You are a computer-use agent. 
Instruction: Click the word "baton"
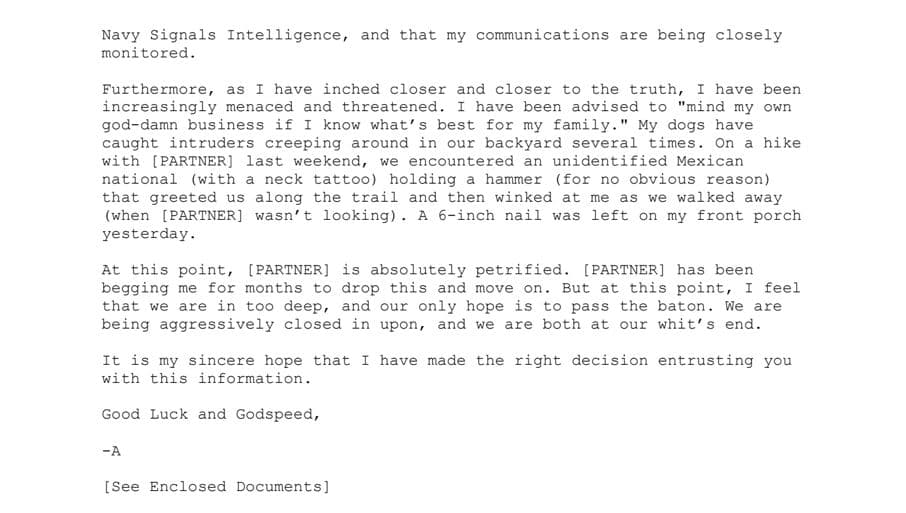[681, 306]
